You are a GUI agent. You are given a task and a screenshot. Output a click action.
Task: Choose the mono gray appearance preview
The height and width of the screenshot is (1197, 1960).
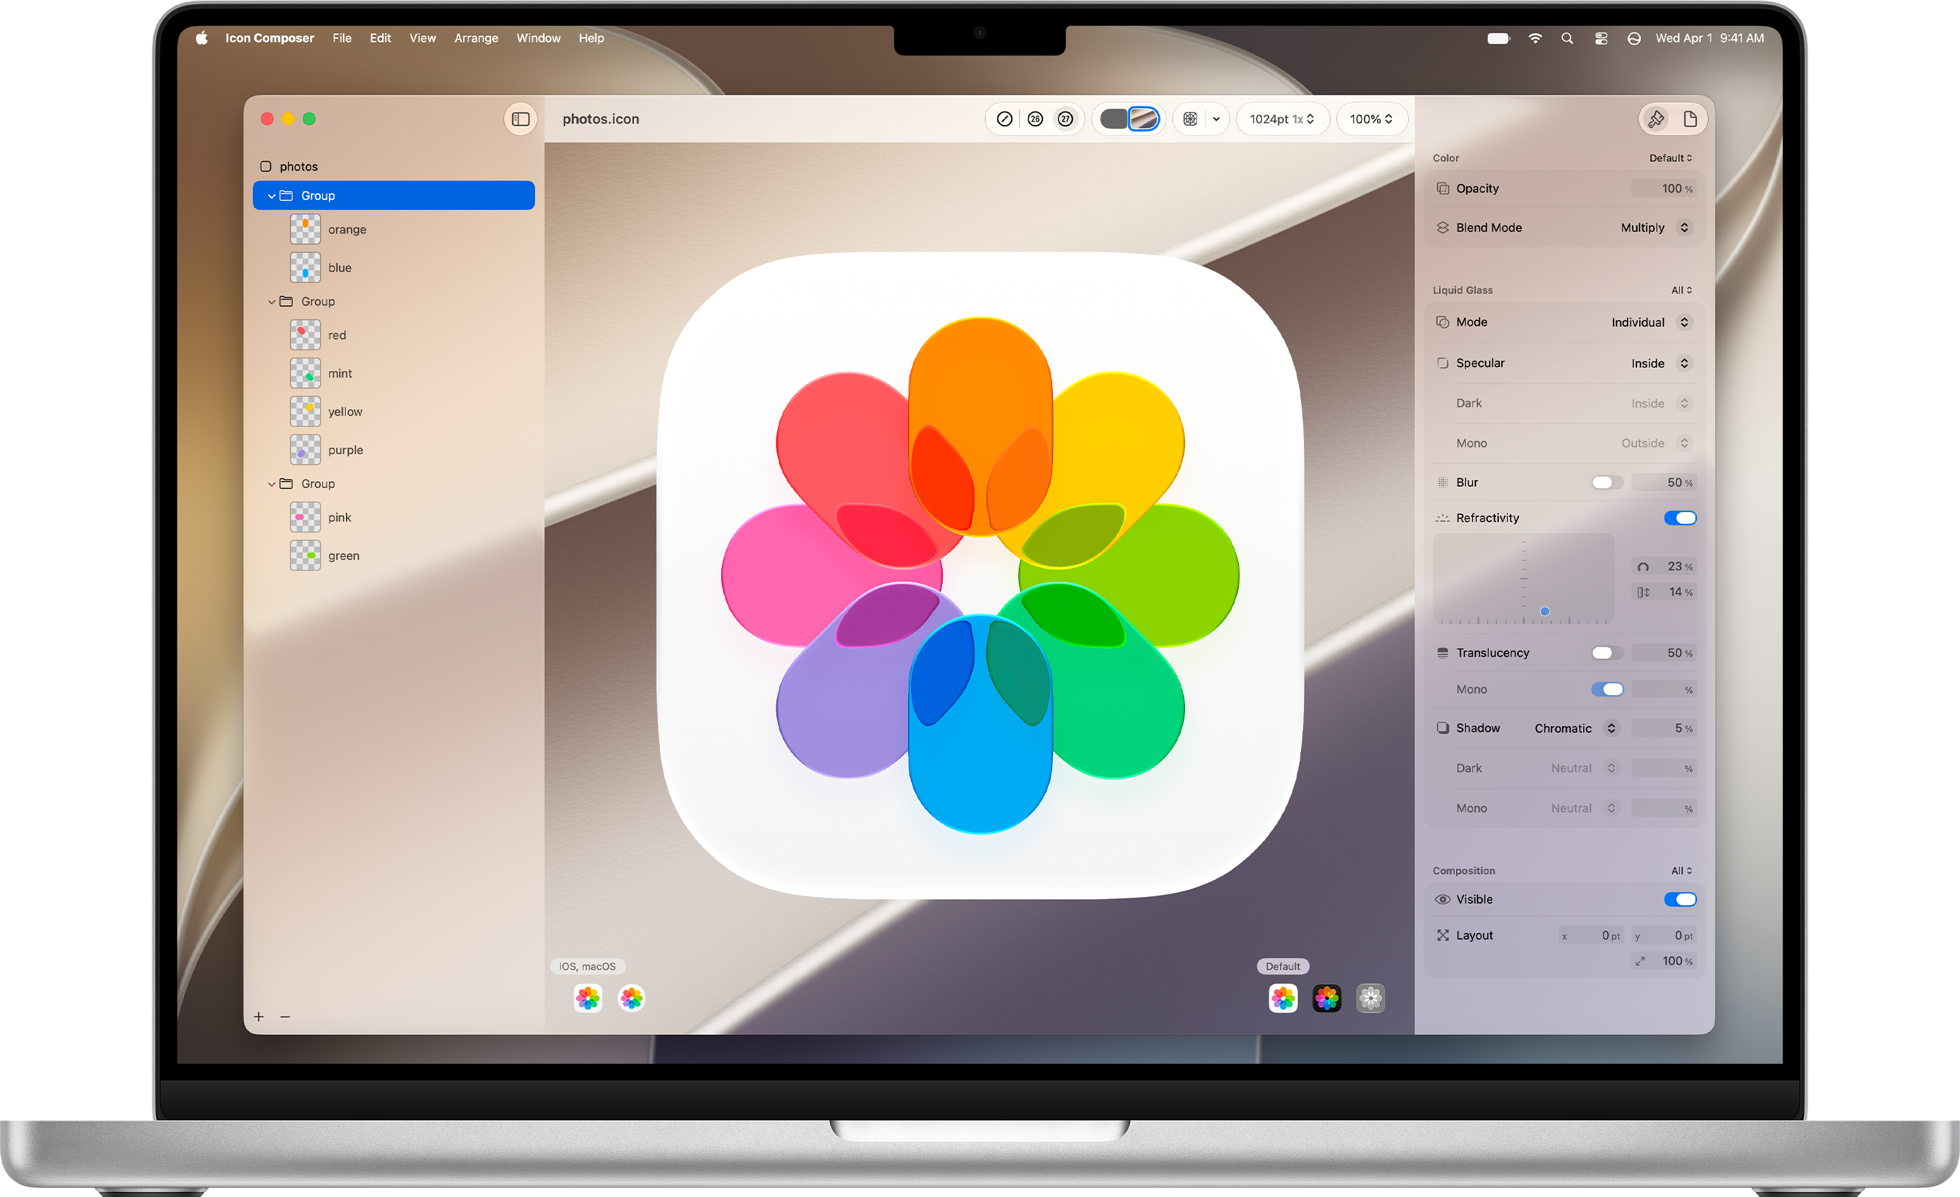pyautogui.click(x=1370, y=998)
